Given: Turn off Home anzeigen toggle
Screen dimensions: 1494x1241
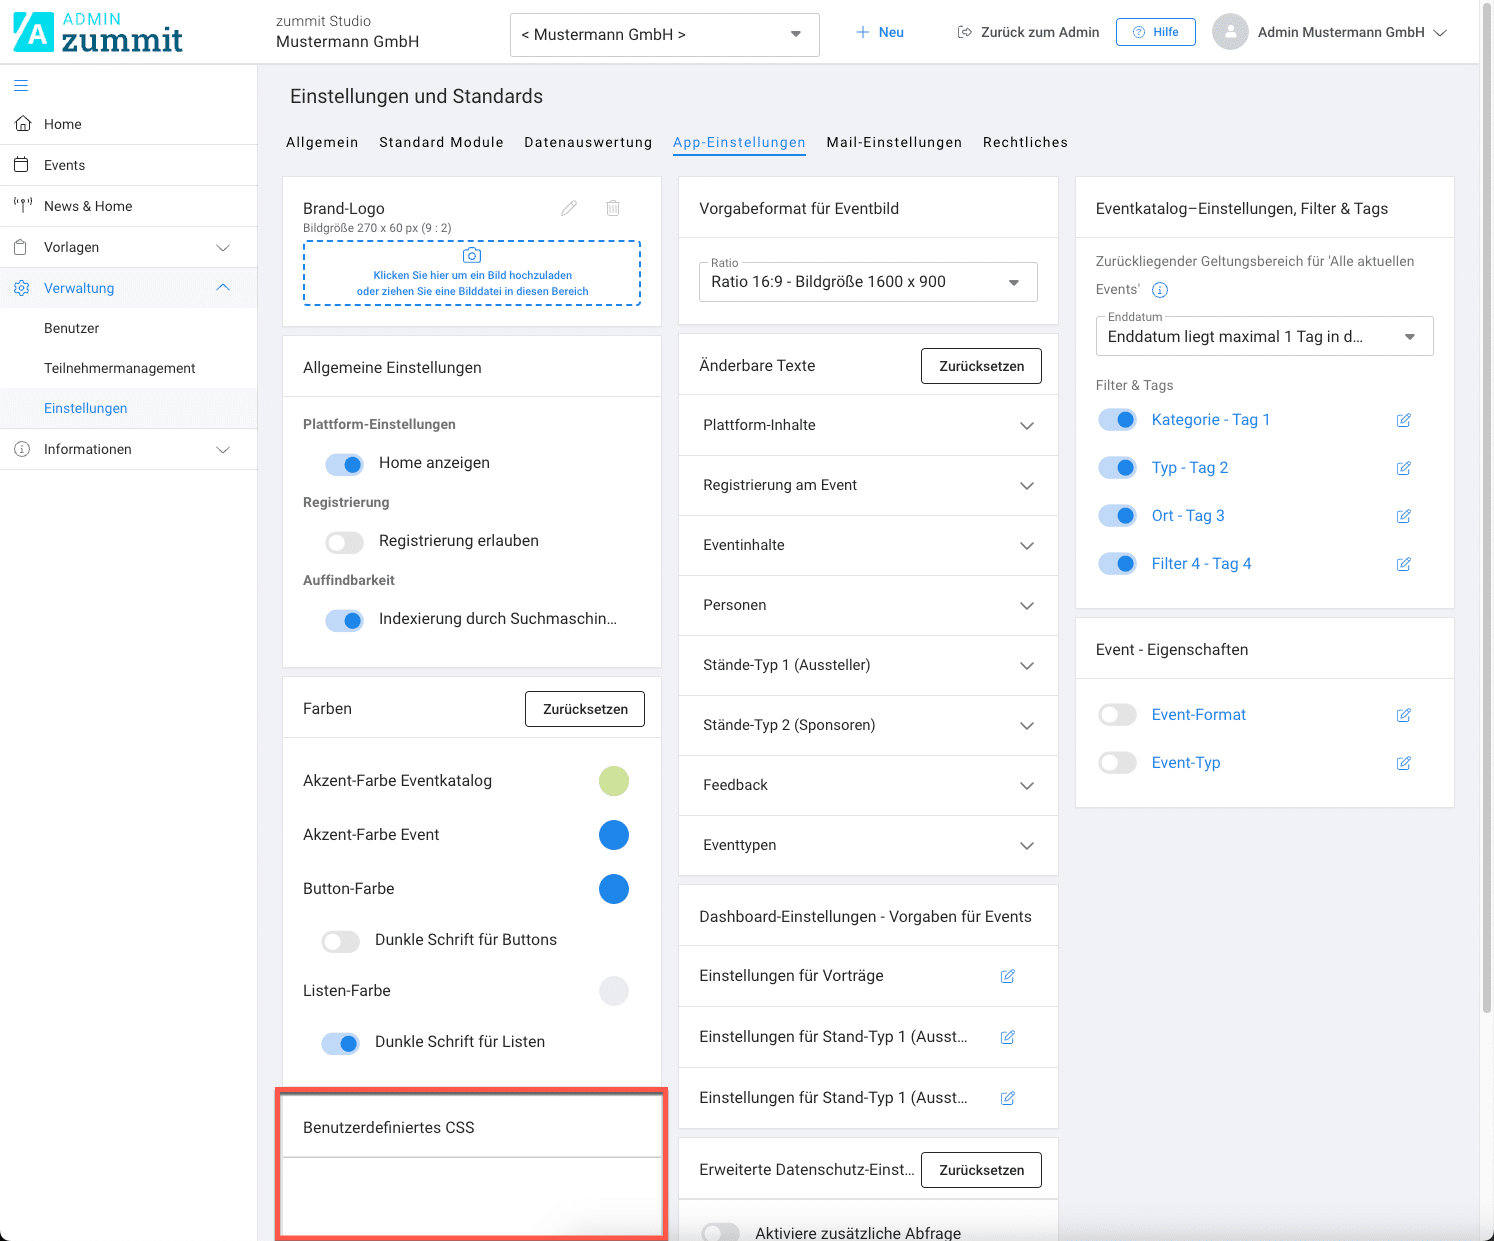Looking at the screenshot, I should pyautogui.click(x=344, y=464).
